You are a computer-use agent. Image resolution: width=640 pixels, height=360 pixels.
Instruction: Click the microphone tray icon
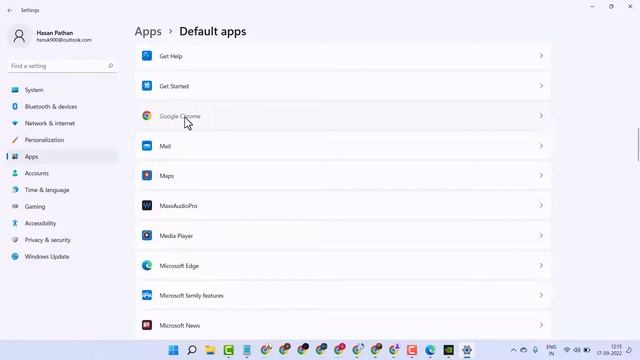[536, 350]
